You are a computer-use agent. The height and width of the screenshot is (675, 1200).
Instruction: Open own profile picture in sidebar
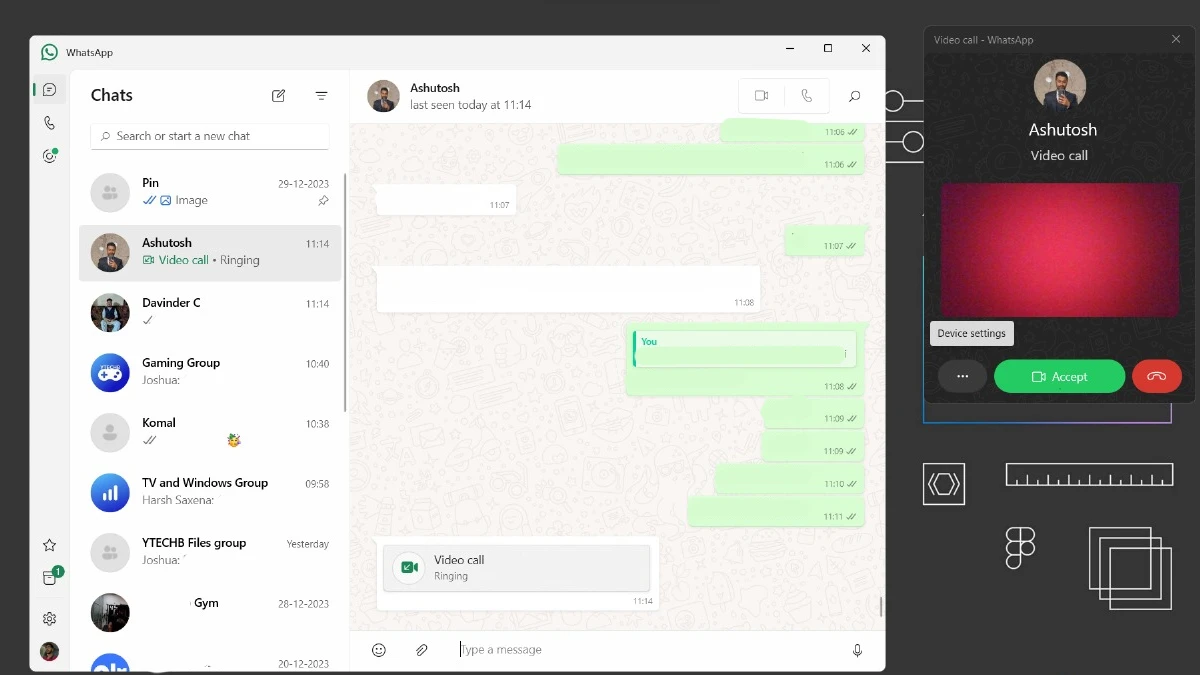(49, 652)
